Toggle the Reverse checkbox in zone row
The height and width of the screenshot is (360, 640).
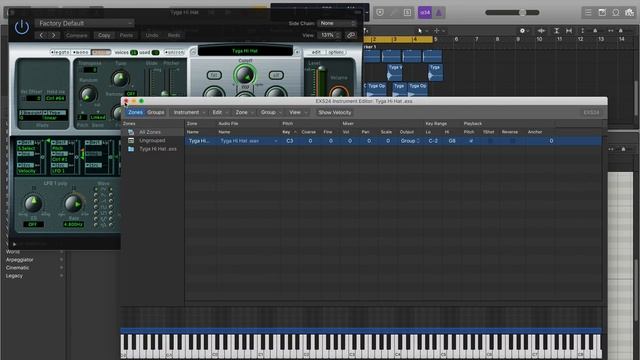pos(512,141)
